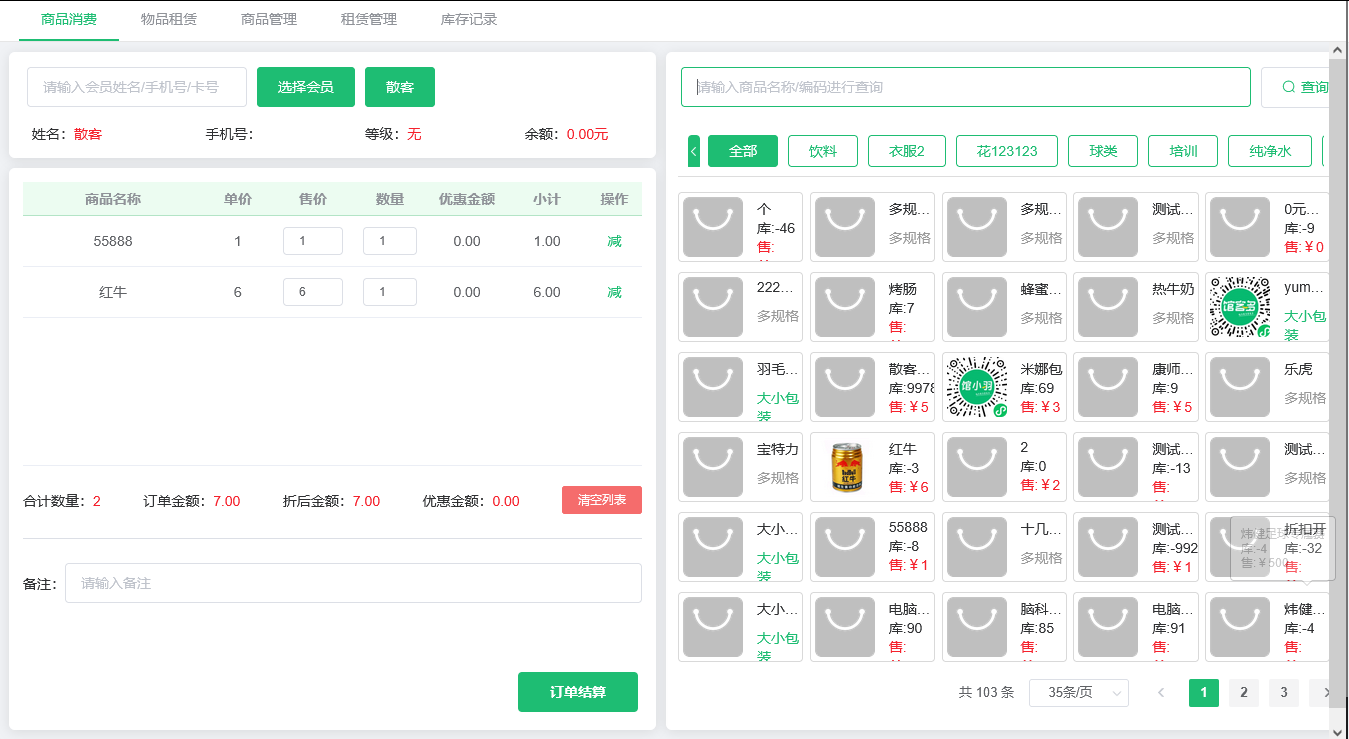
Task: Click the 选择会员 button
Action: tap(305, 87)
